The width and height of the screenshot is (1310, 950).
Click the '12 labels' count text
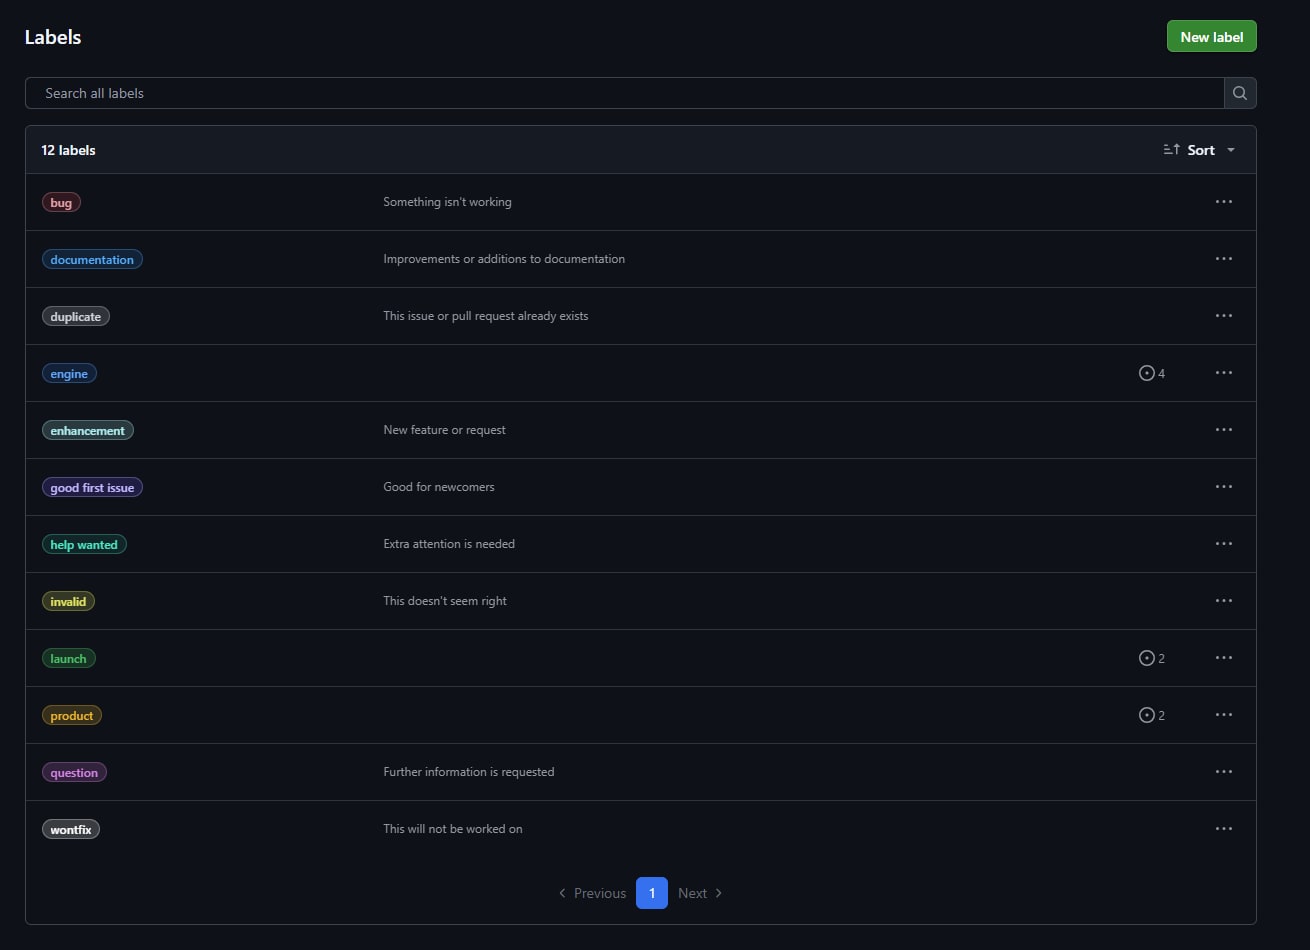(68, 150)
